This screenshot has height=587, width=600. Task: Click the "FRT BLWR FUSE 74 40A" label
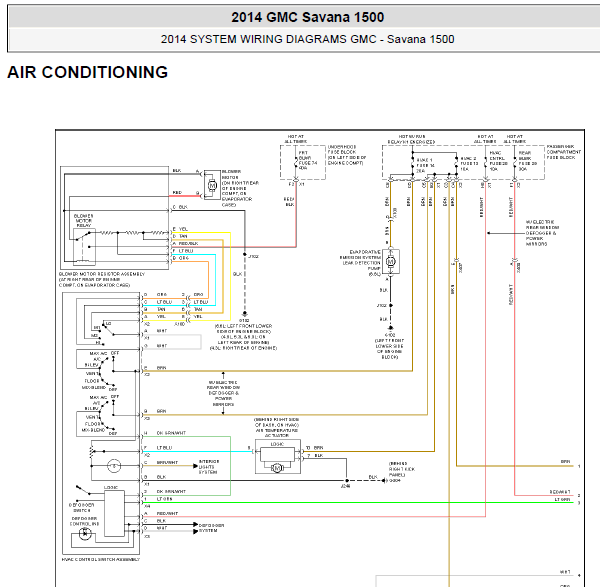pos(308,160)
